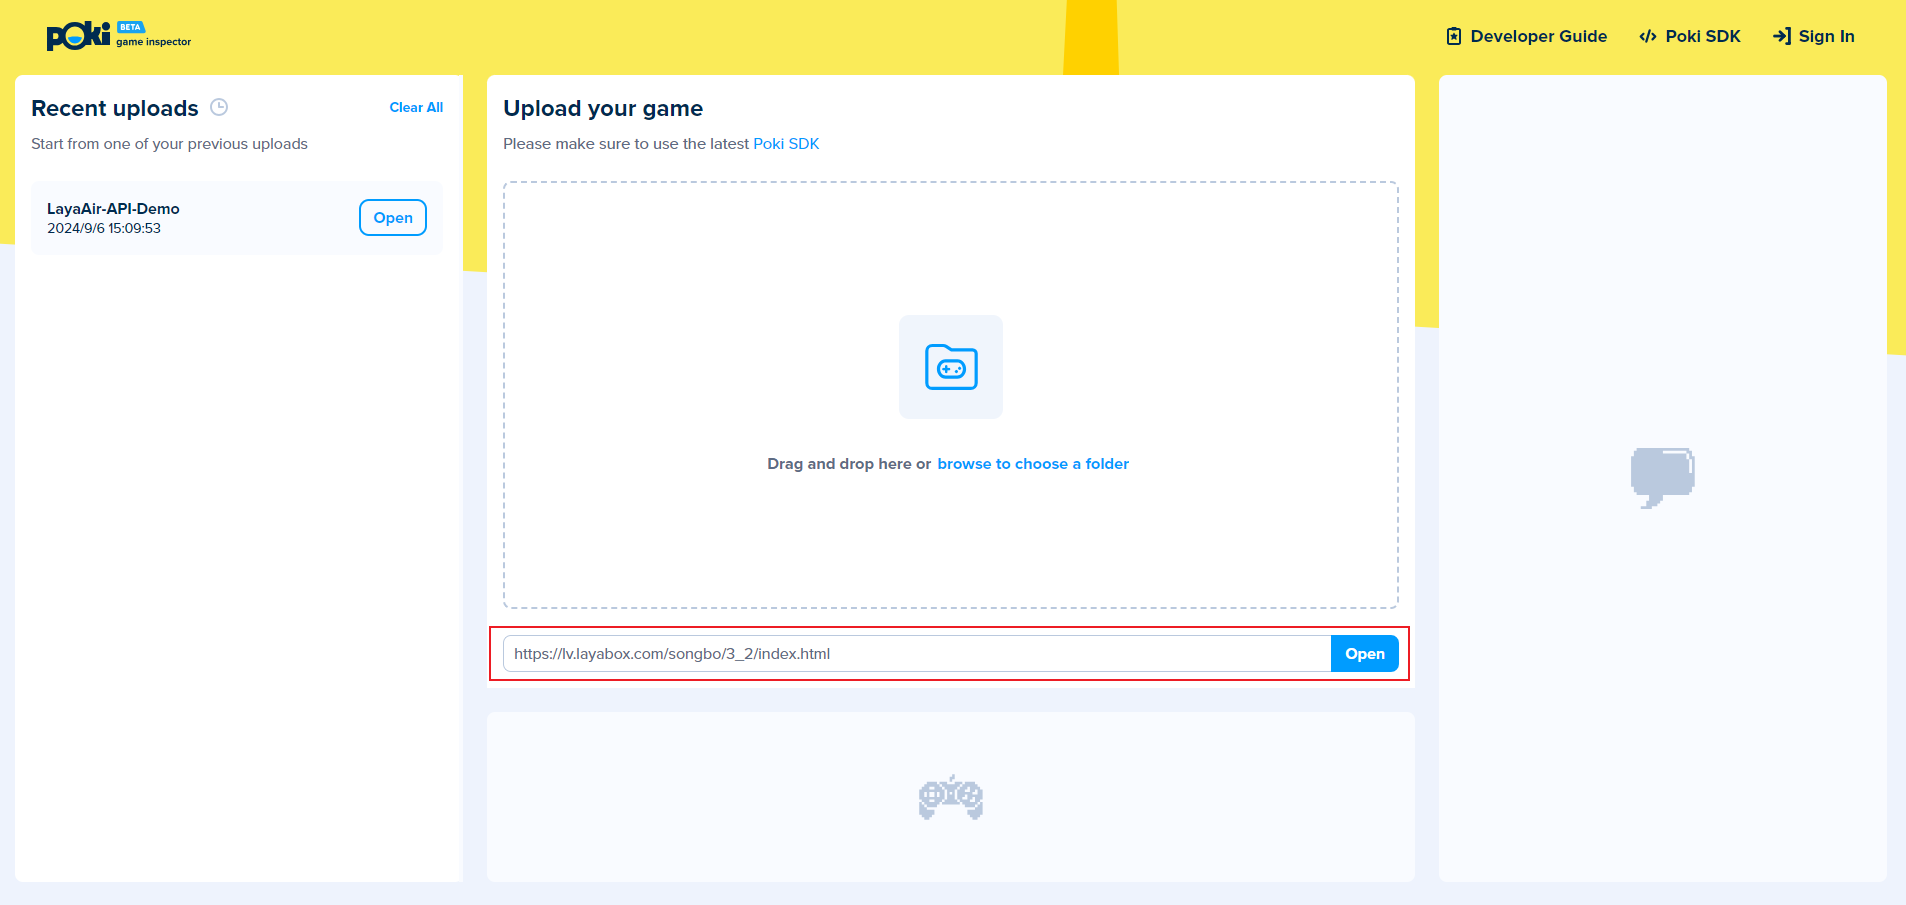Viewport: 1906px width, 905px height.
Task: Click the code brackets icon beside Poki SDK
Action: [x=1647, y=37]
